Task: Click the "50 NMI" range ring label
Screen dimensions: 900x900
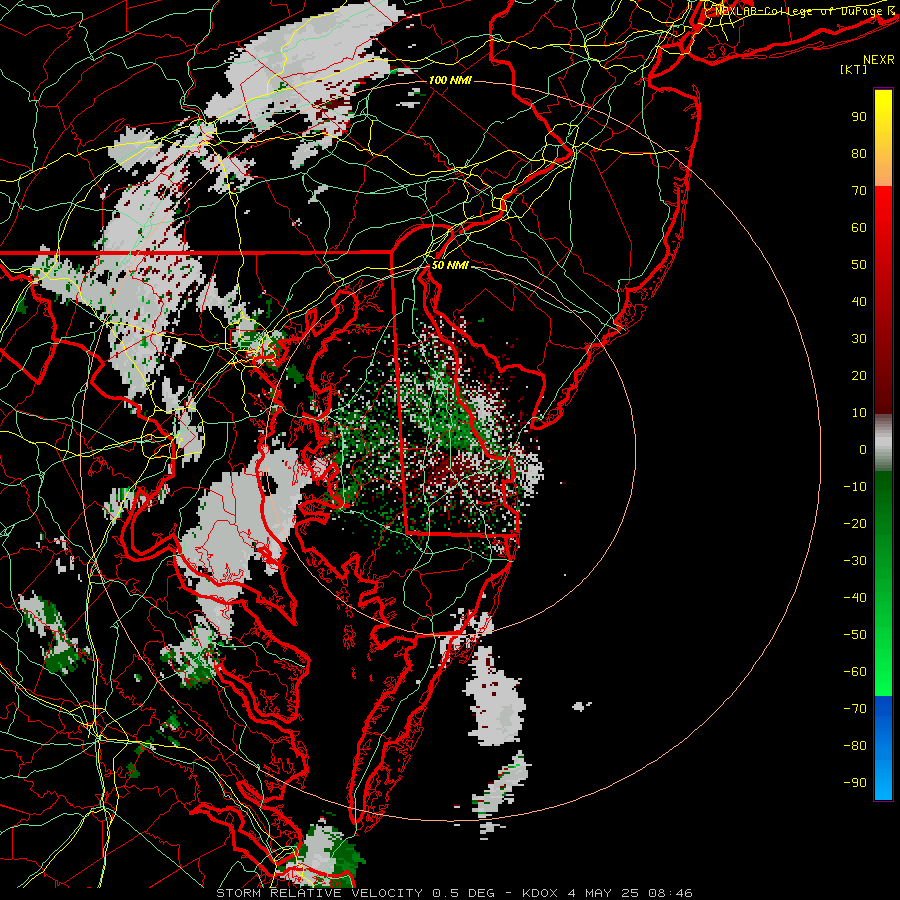Action: tap(450, 265)
